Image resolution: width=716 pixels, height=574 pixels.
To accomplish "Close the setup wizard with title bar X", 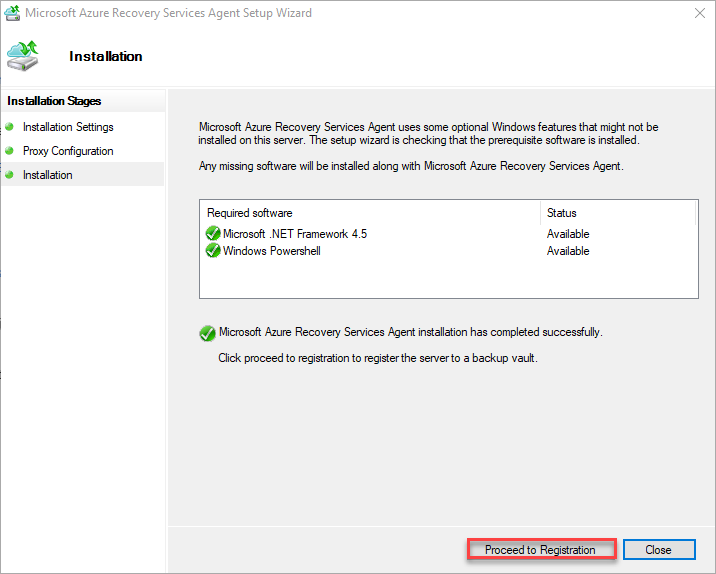I will coord(695,14).
